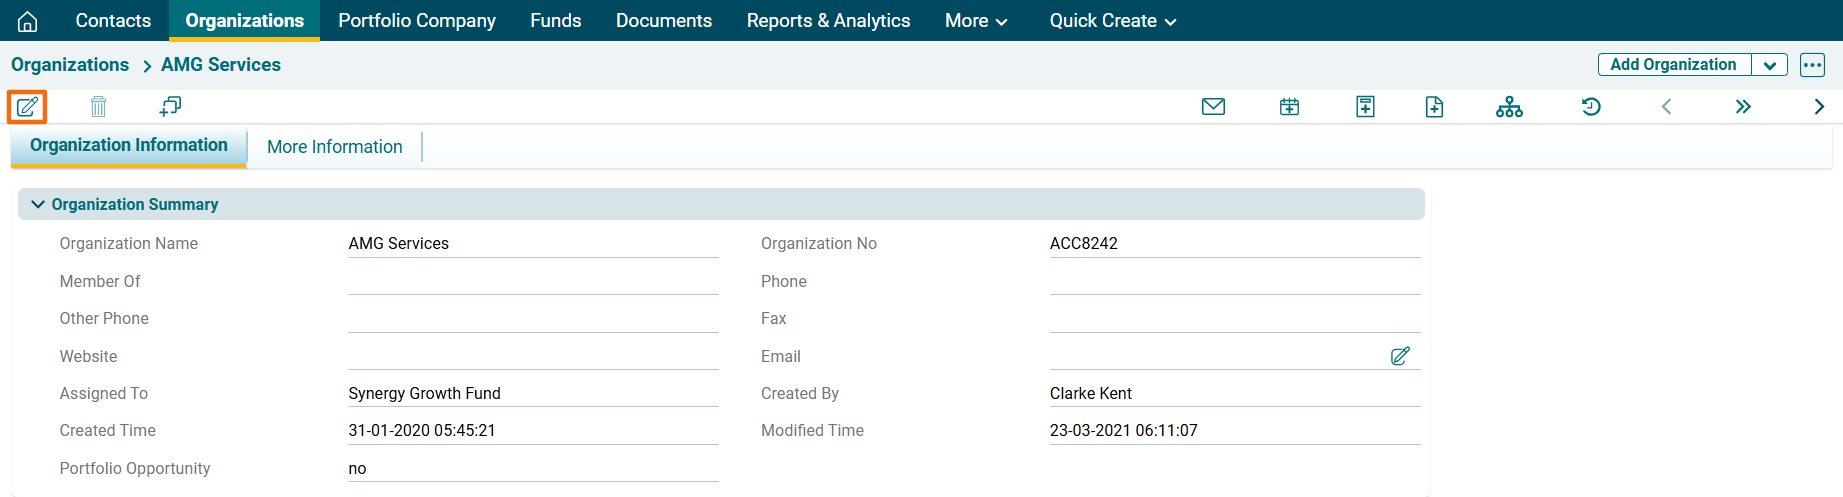Click the edit organization pencil icon
Screen dimensions: 1843x497
pos(27,106)
